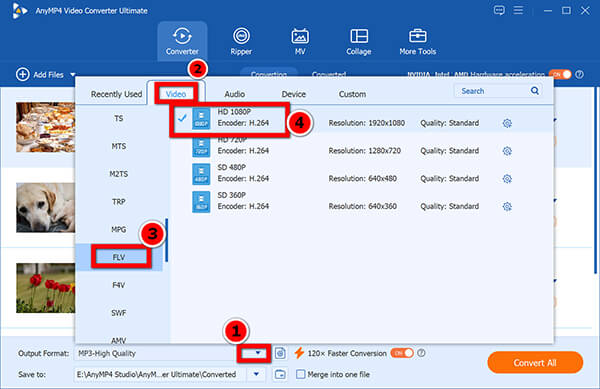Select MTS format in list
The image size is (600, 389).
click(x=119, y=146)
